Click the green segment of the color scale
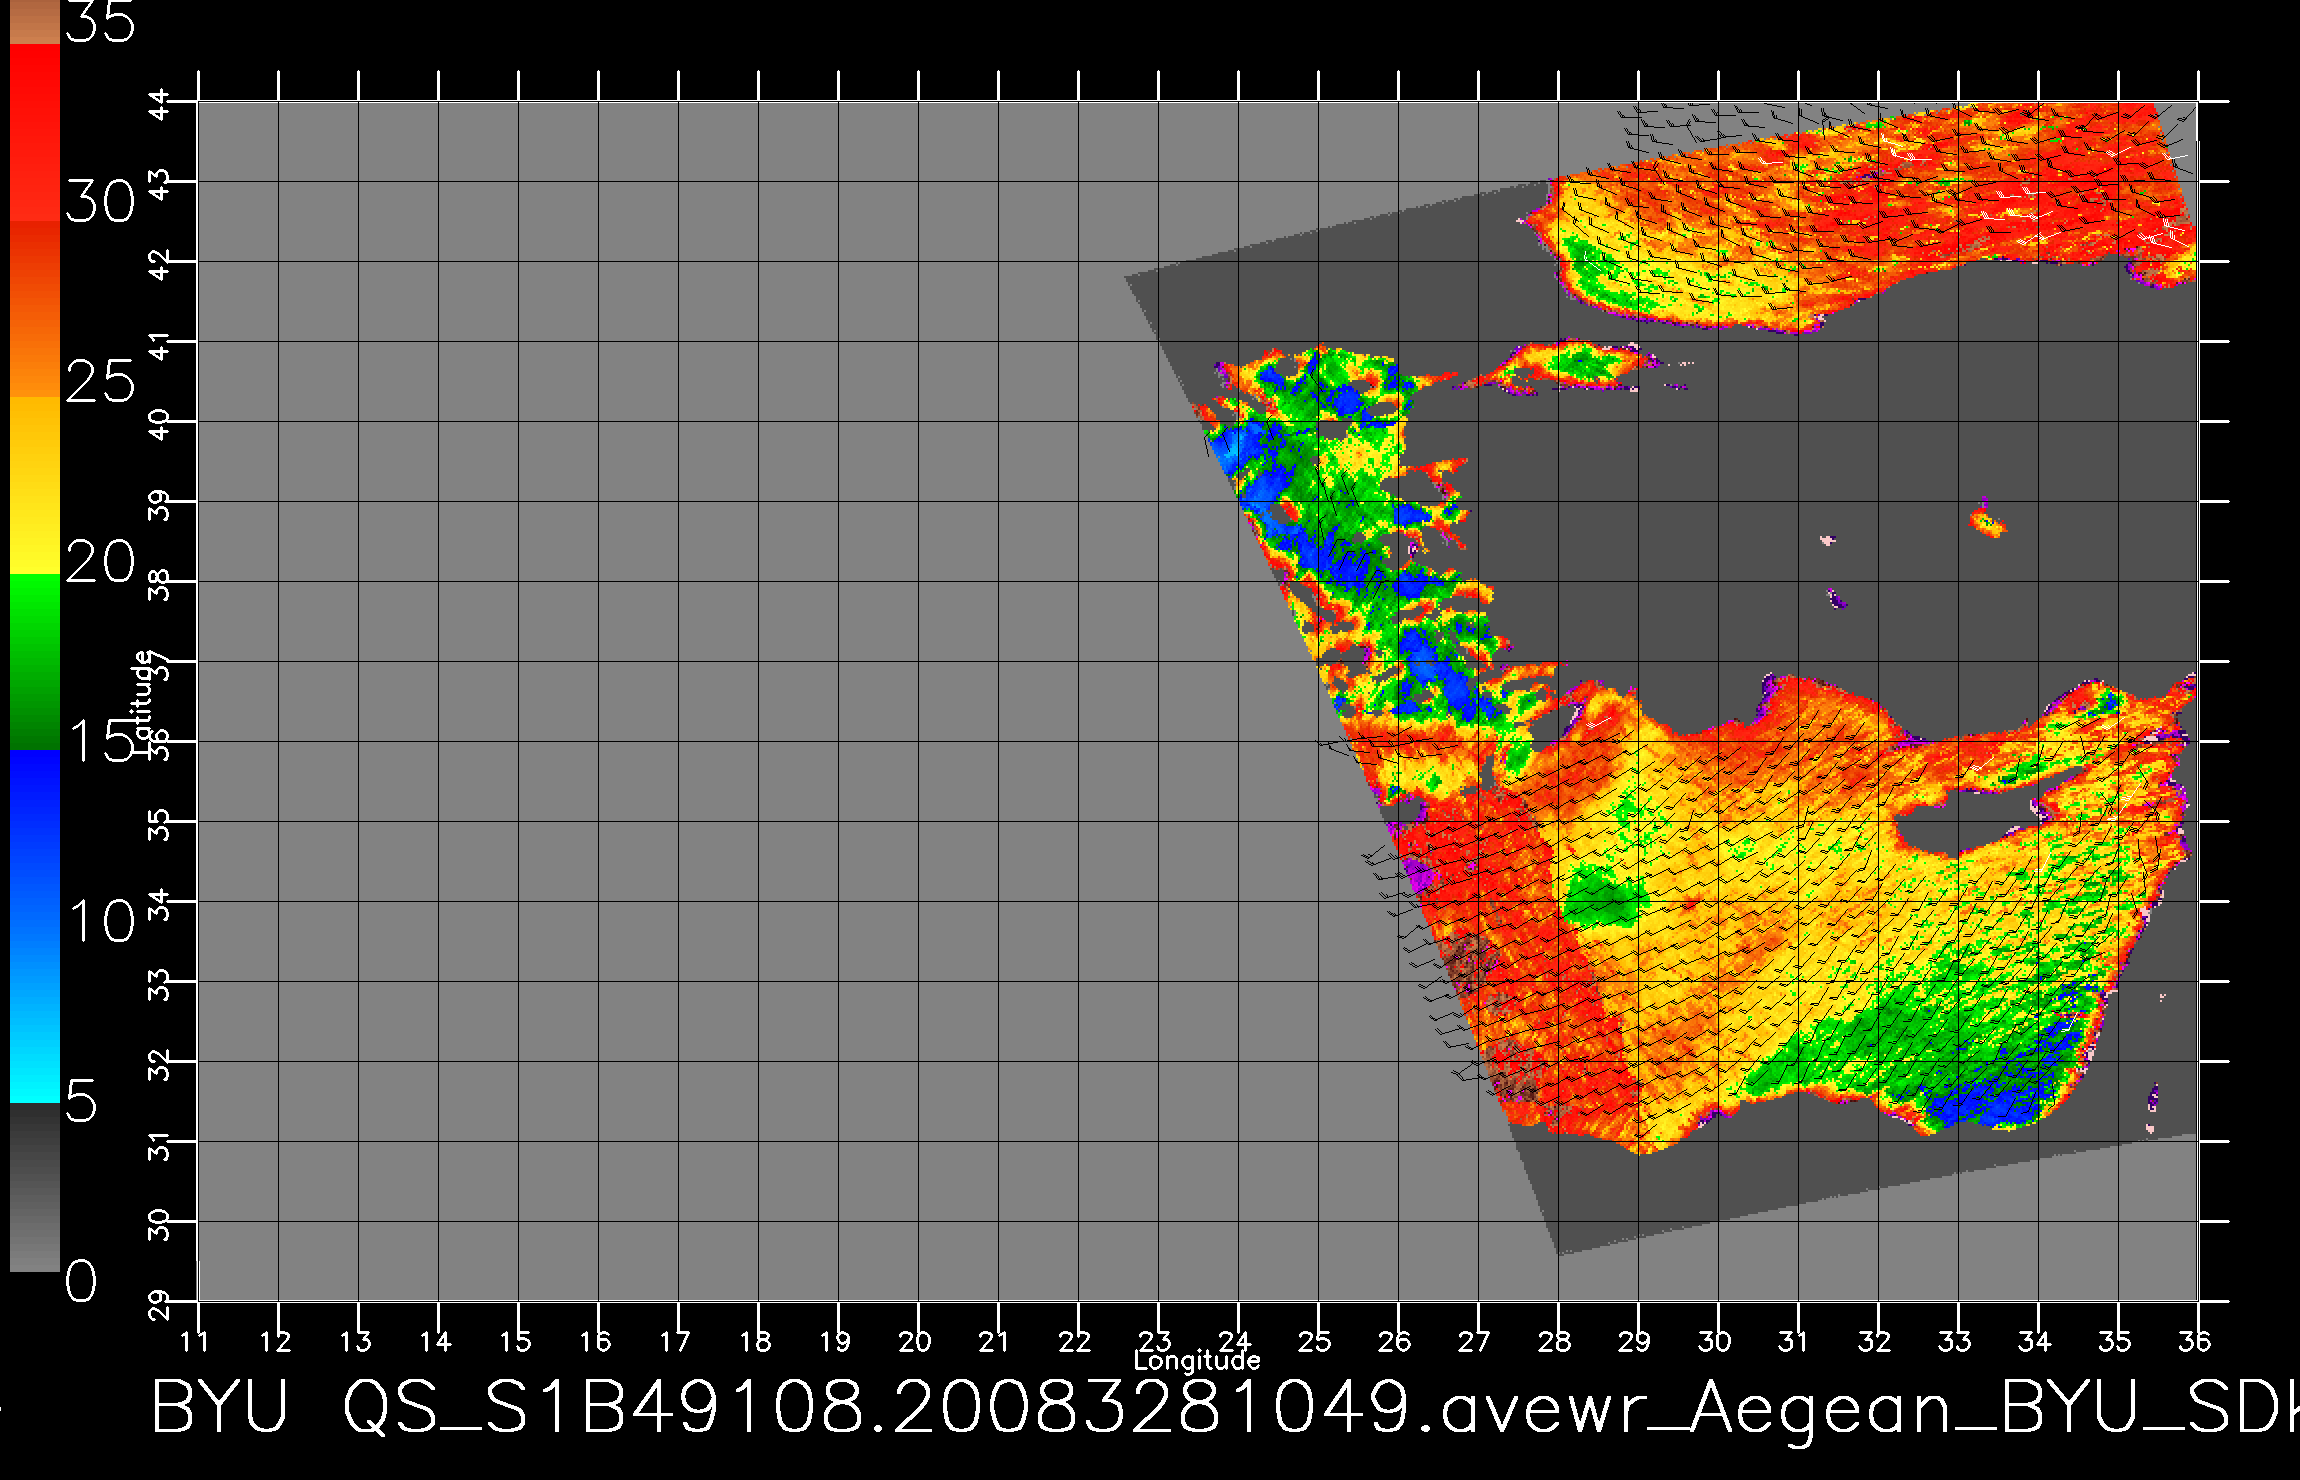This screenshot has height=1480, width=2300. (35, 662)
